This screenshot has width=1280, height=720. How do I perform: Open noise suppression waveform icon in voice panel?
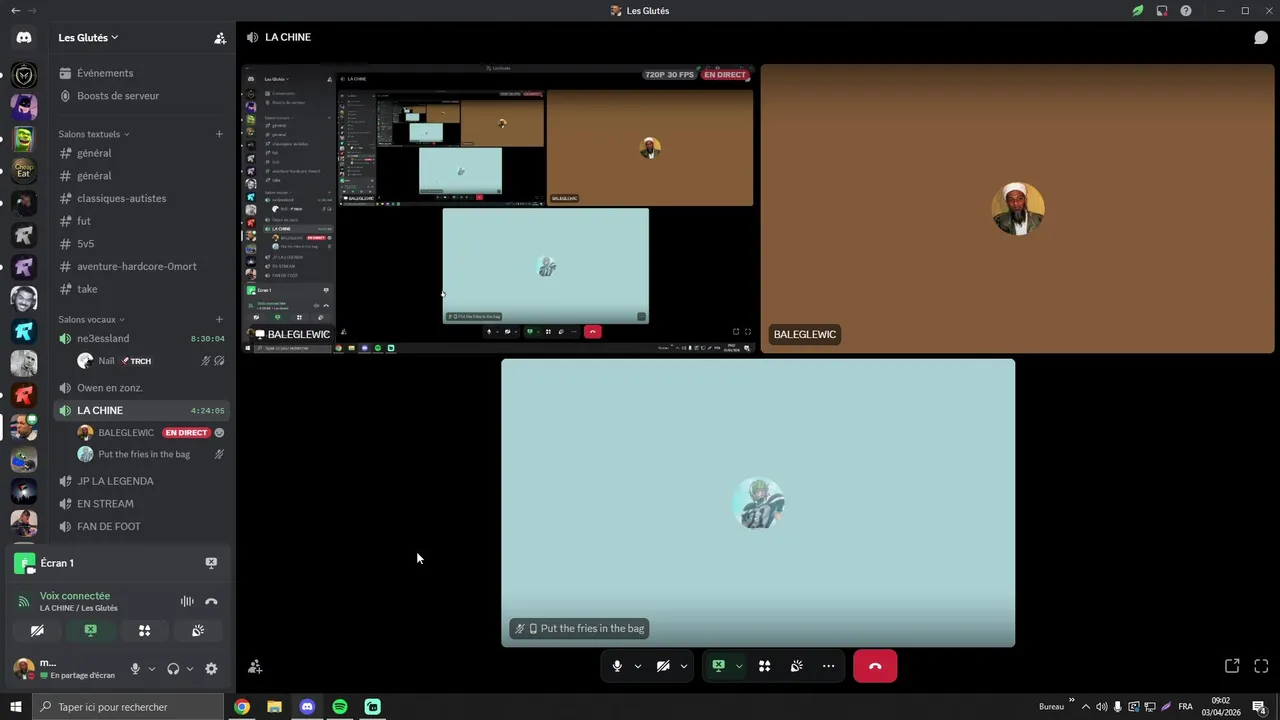187,601
